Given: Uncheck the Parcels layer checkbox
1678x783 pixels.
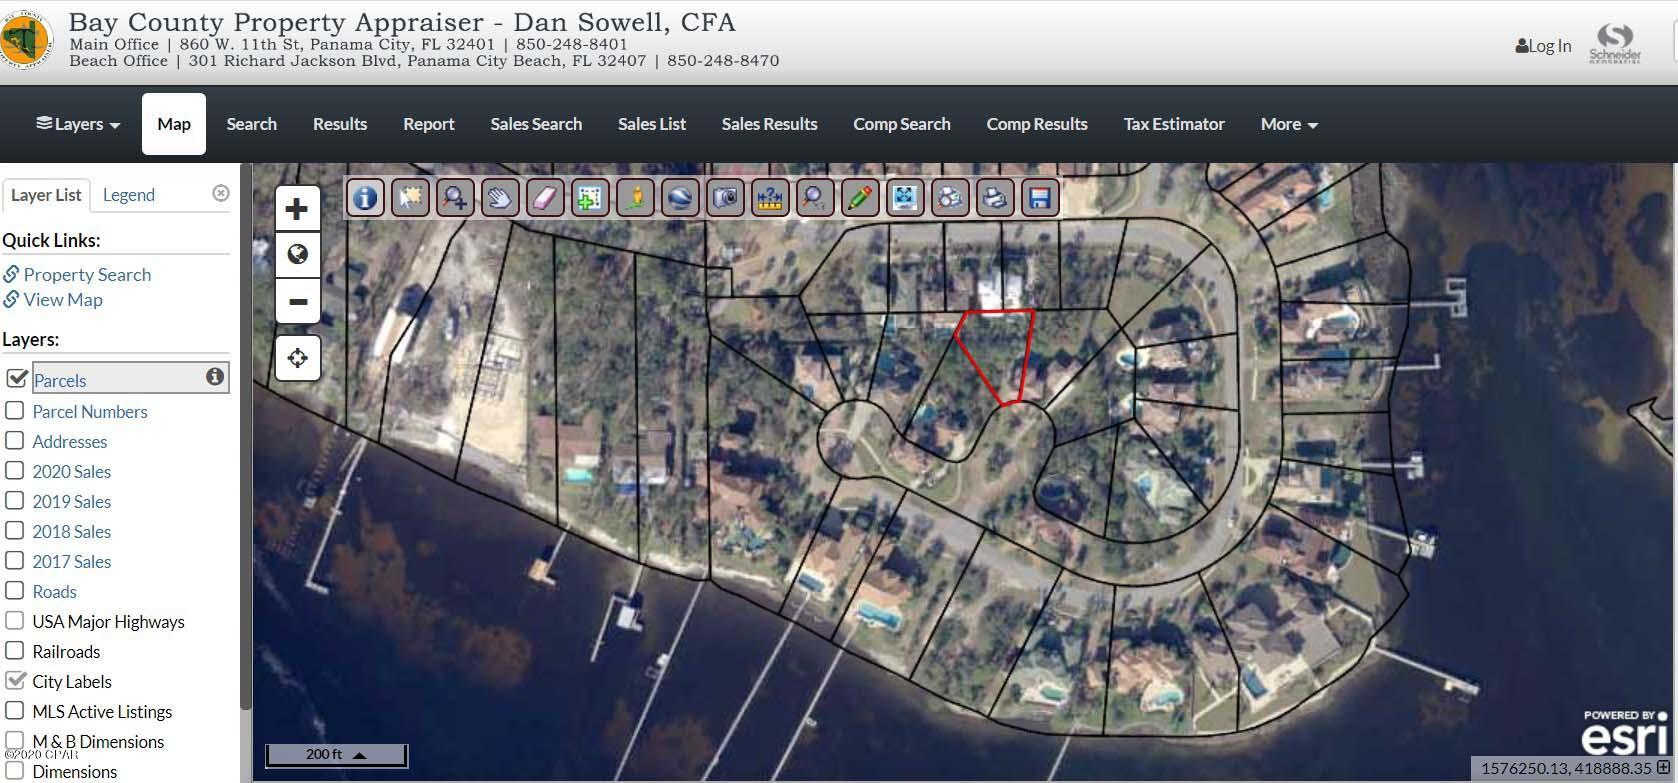Looking at the screenshot, I should tap(17, 378).
